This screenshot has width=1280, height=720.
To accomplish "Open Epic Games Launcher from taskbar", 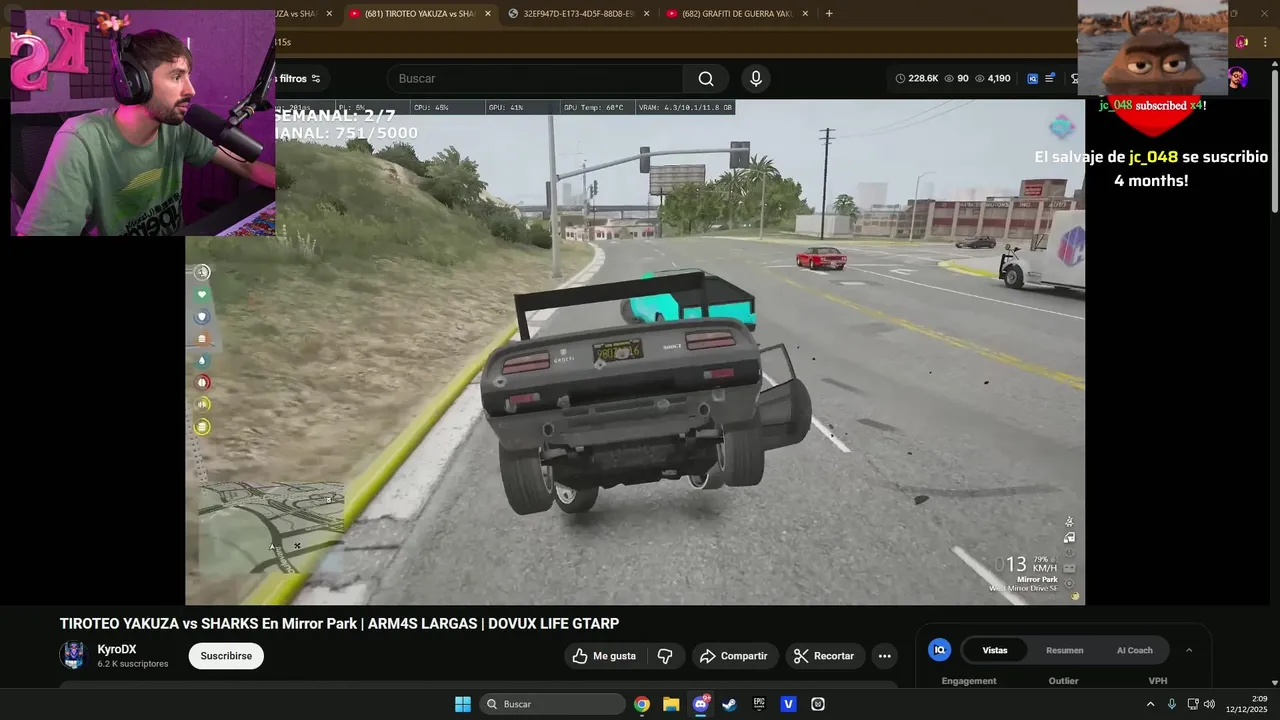I will coord(759,704).
